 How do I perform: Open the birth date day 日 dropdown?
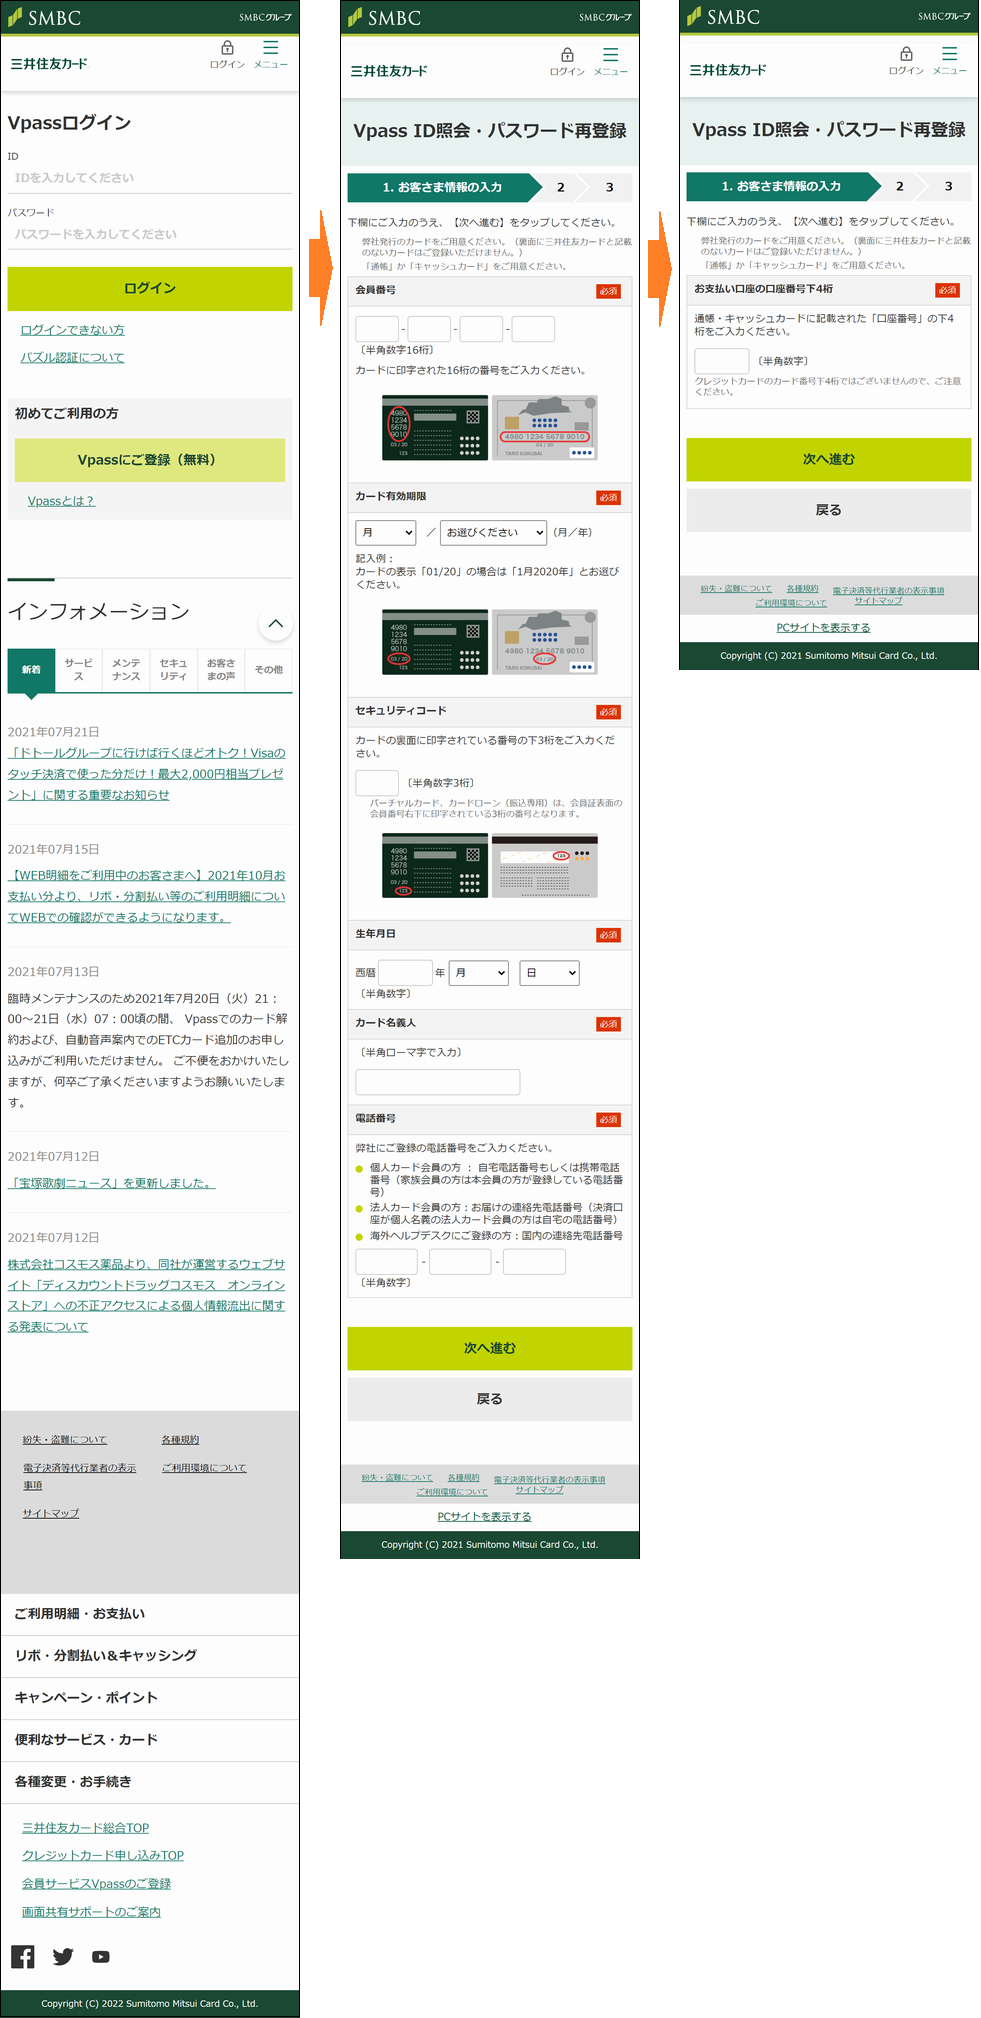[x=549, y=972]
